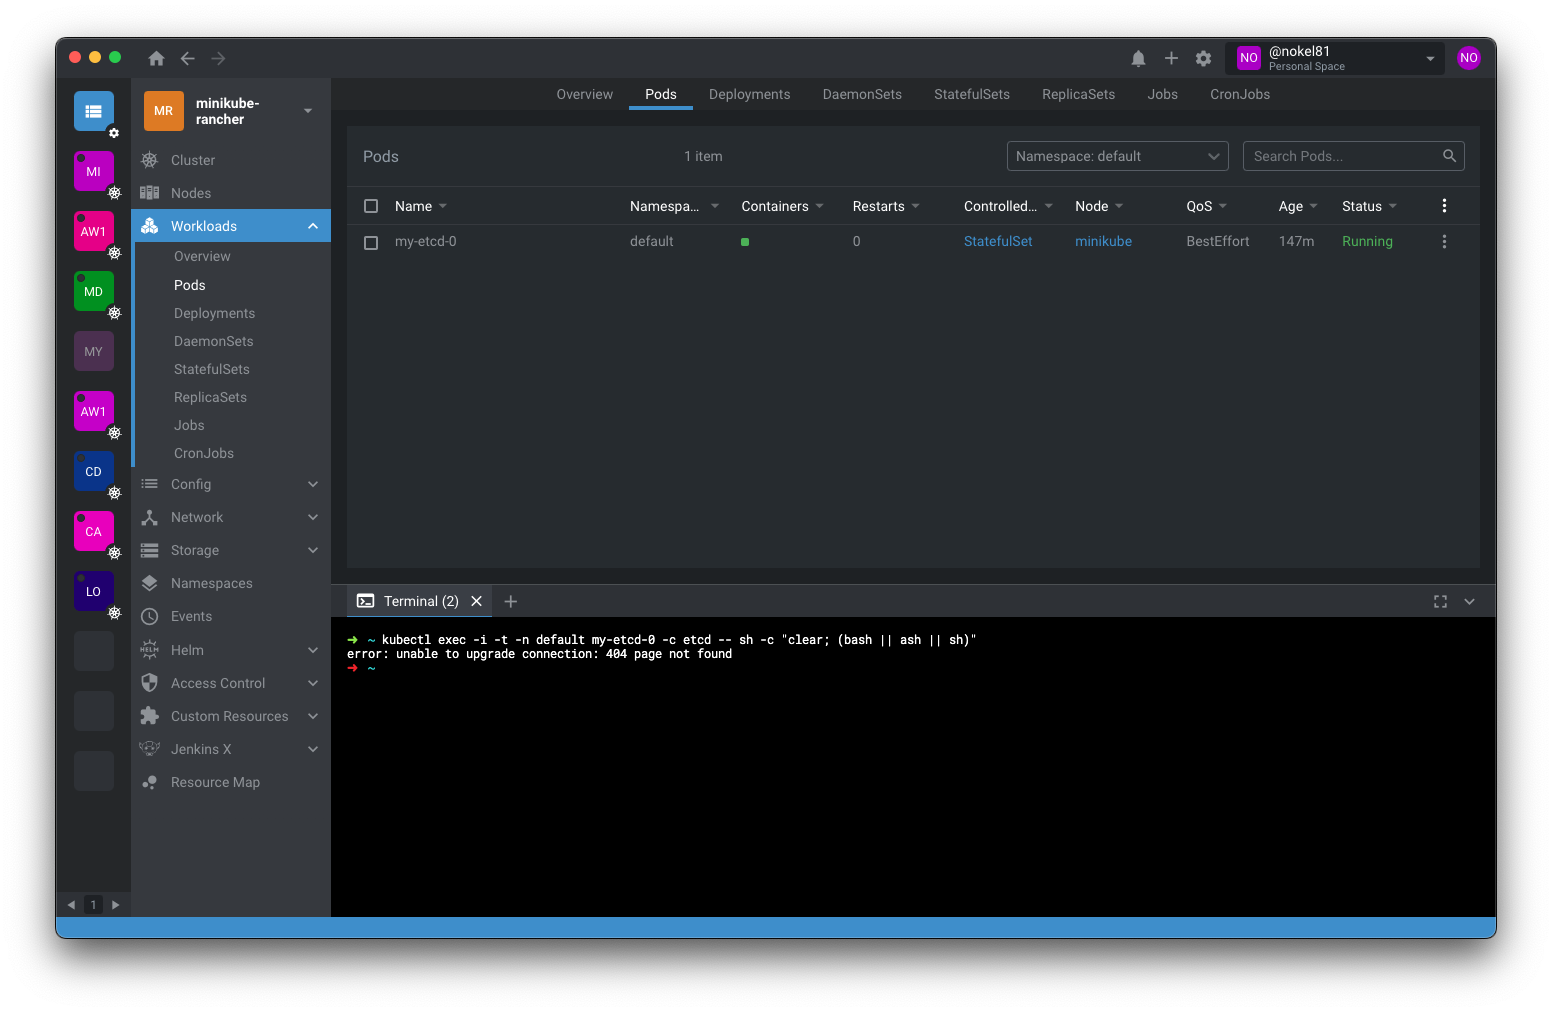Click the checkbox for pod my-etcd-0
The image size is (1552, 1012).
(x=371, y=241)
